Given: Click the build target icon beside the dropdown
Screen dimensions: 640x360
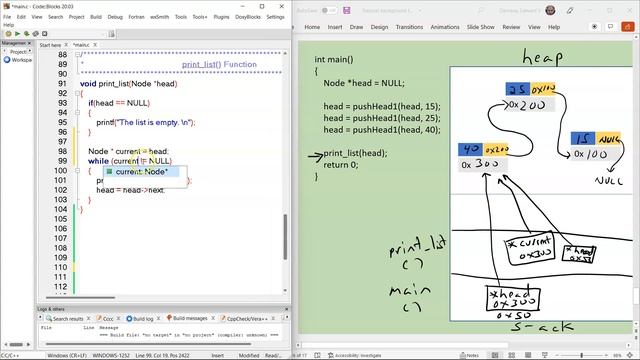Looking at the screenshot, I should click(x=111, y=33).
